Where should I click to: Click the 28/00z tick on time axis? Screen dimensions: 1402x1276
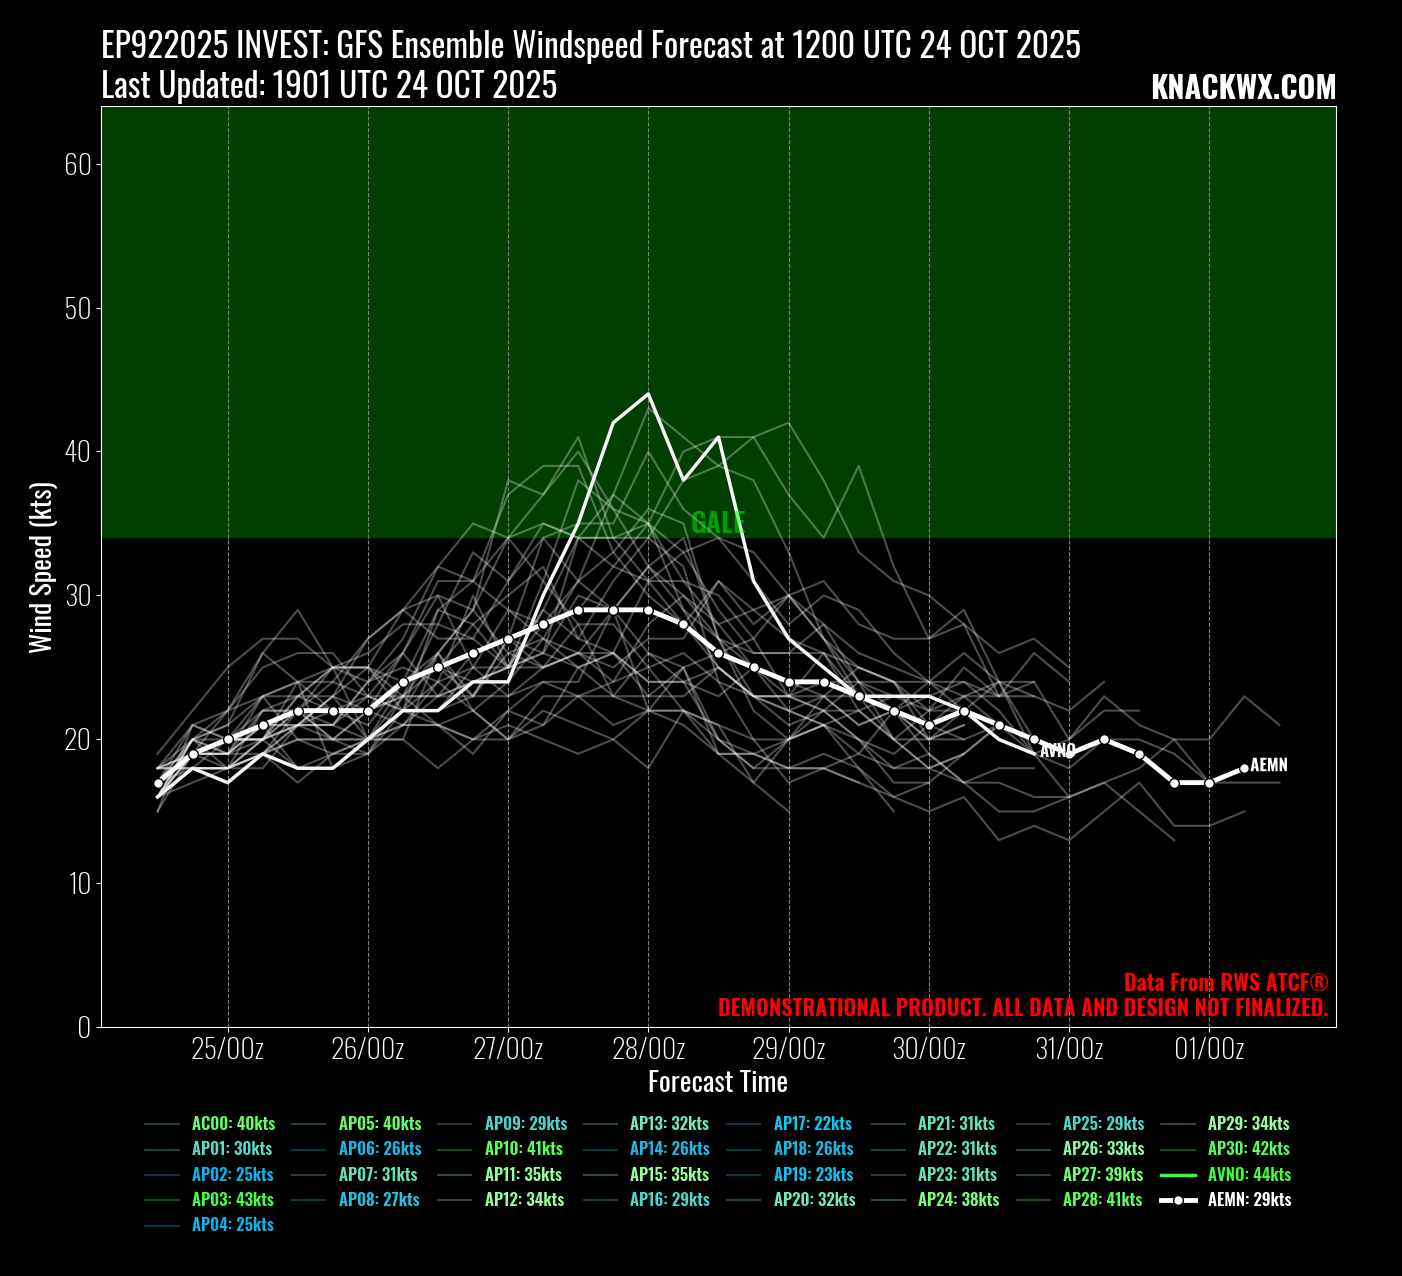(x=649, y=1049)
